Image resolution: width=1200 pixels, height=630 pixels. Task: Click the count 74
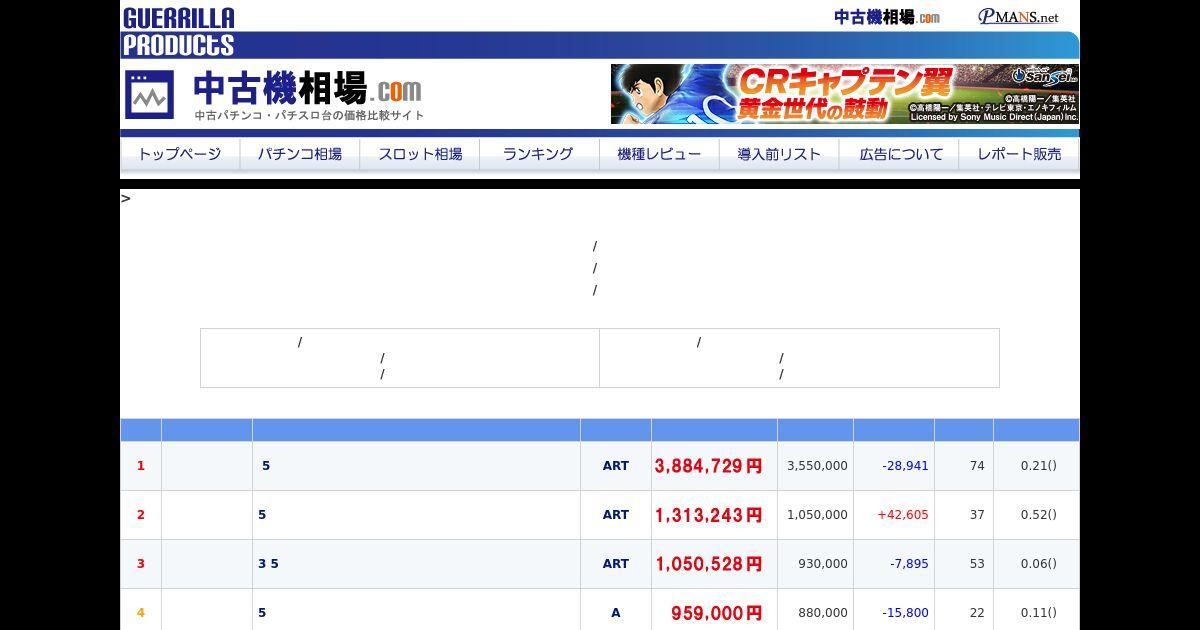[x=977, y=466]
